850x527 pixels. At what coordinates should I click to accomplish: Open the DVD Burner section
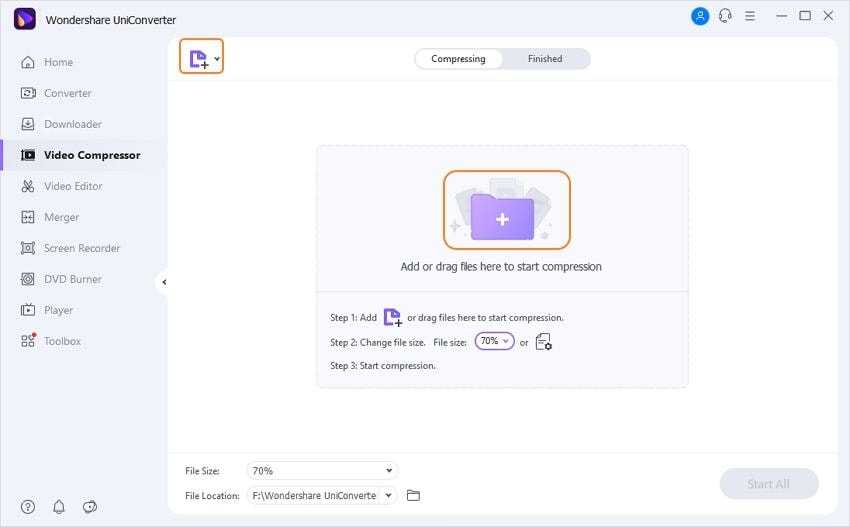(x=72, y=279)
